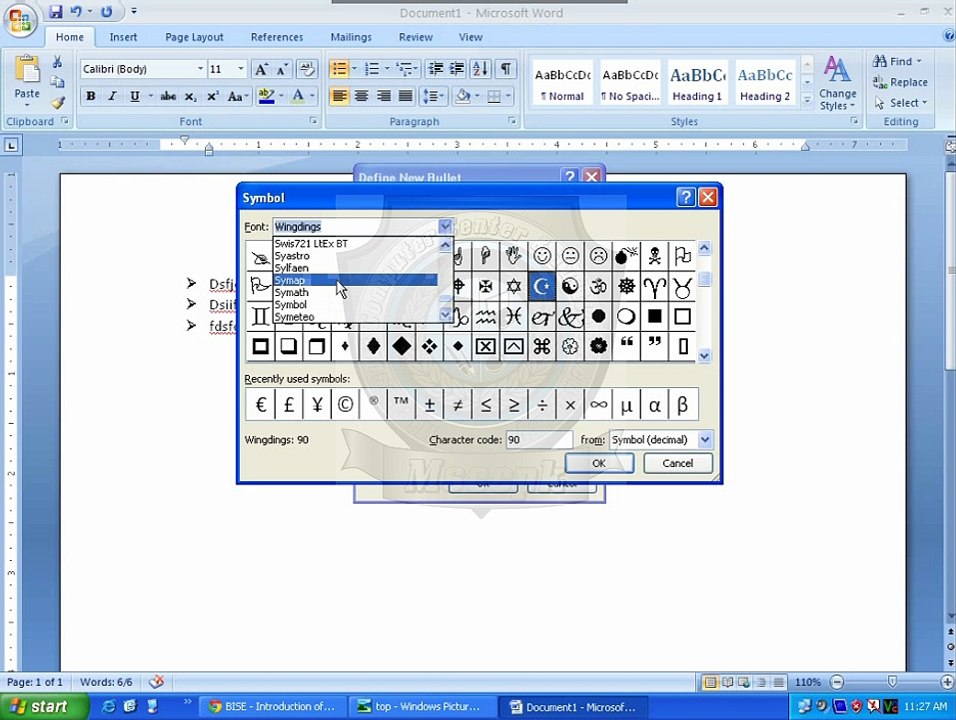Click Cancel in the Symbol dialog
Image resolution: width=956 pixels, height=720 pixels.
[x=677, y=463]
